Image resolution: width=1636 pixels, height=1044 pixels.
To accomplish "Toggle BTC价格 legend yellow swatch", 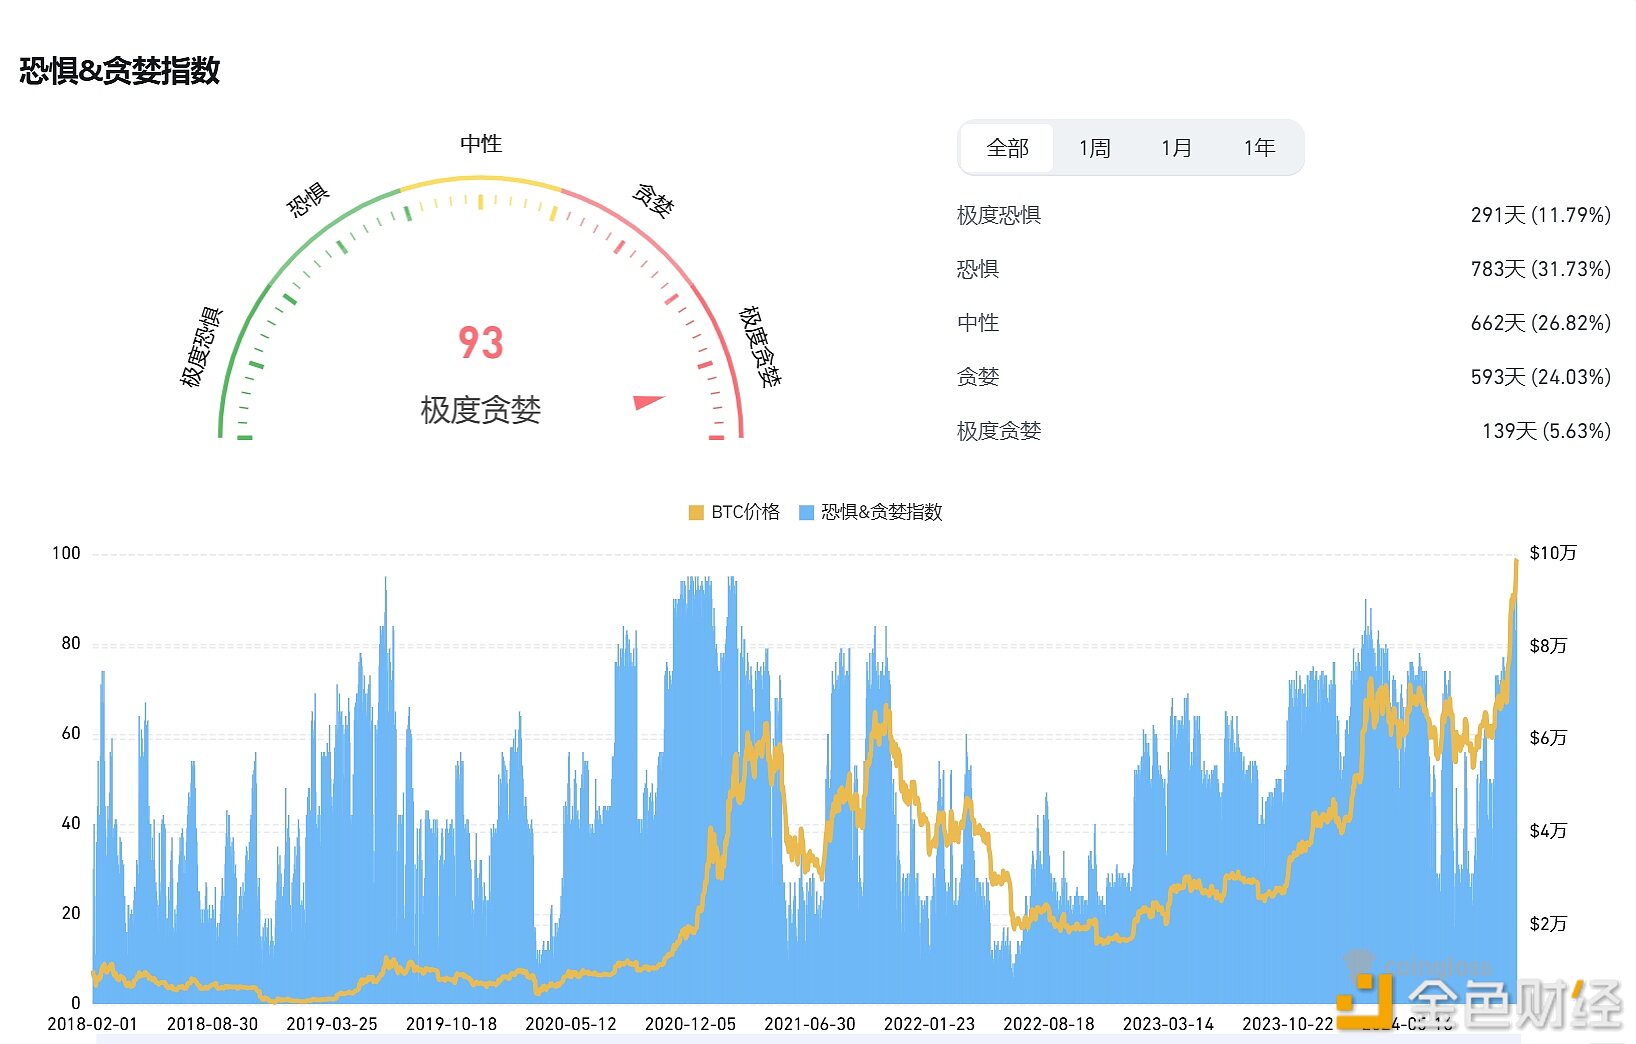I will coord(696,512).
